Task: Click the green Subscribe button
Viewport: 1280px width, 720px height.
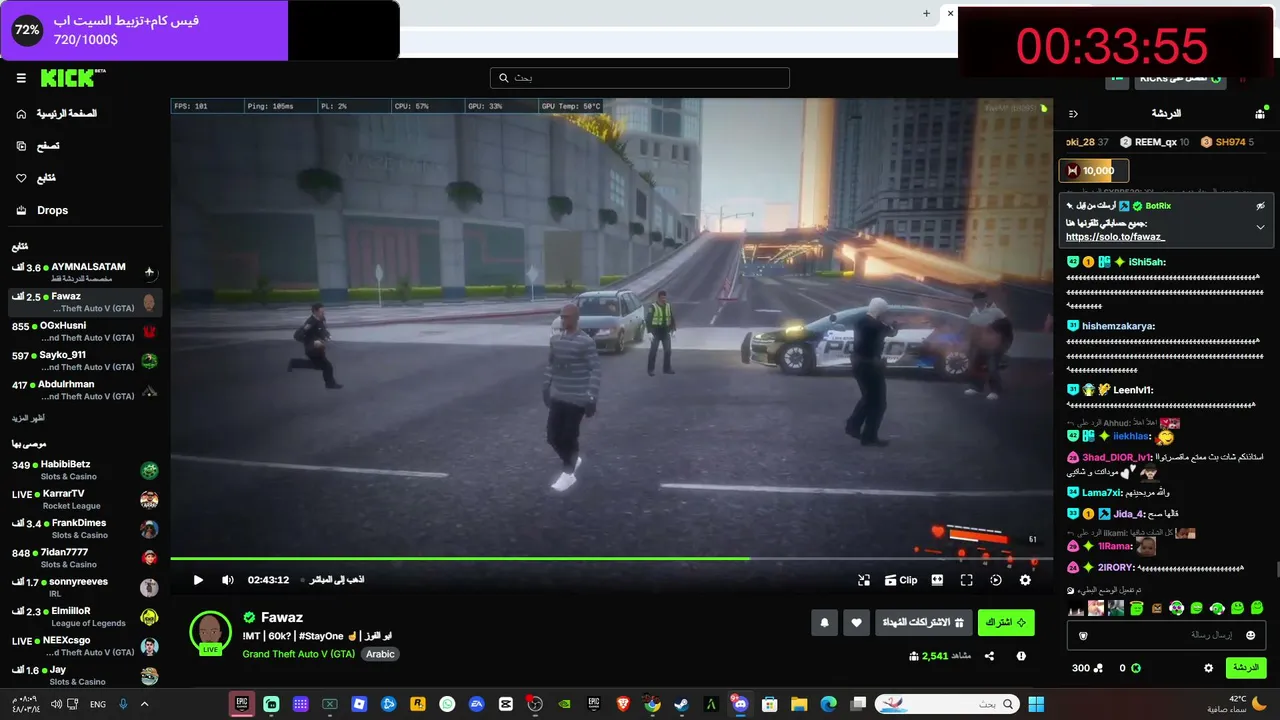Action: [x=1006, y=622]
